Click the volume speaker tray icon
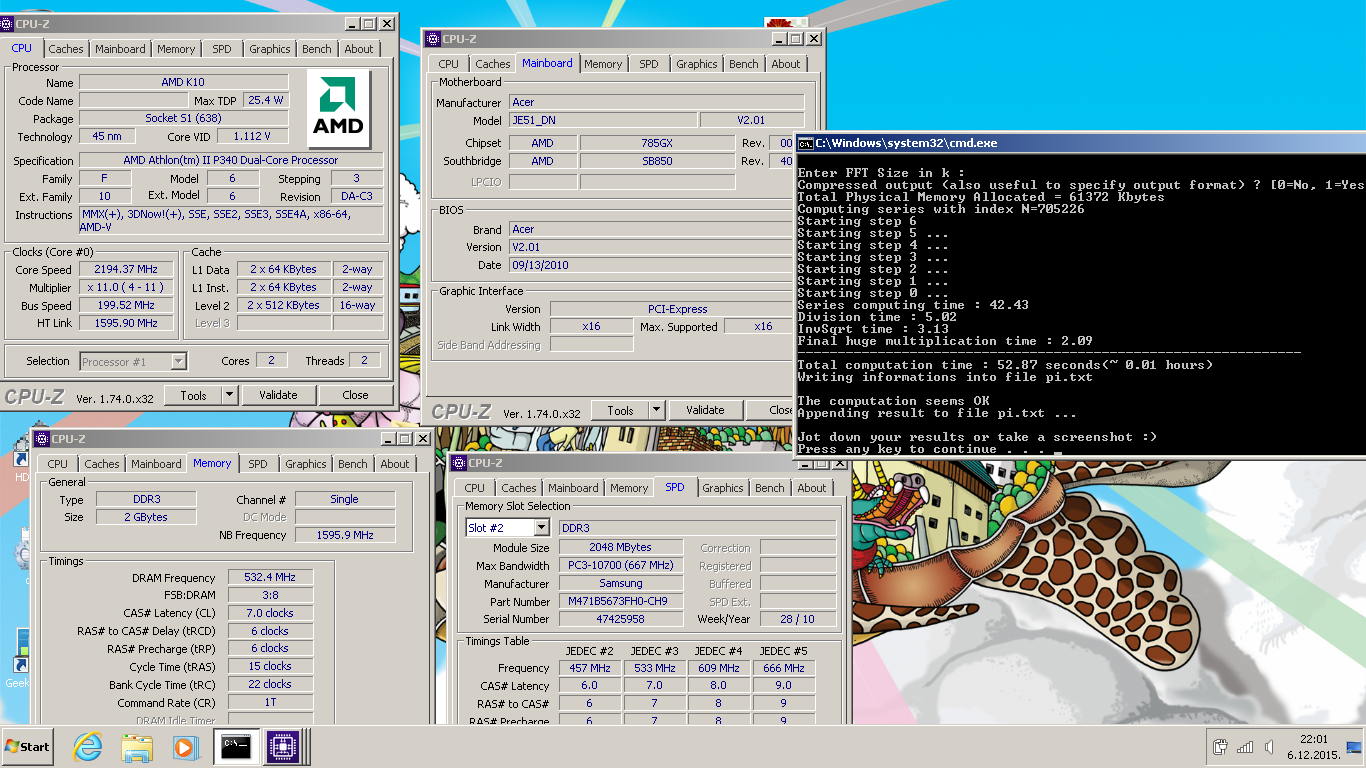 [1269, 747]
